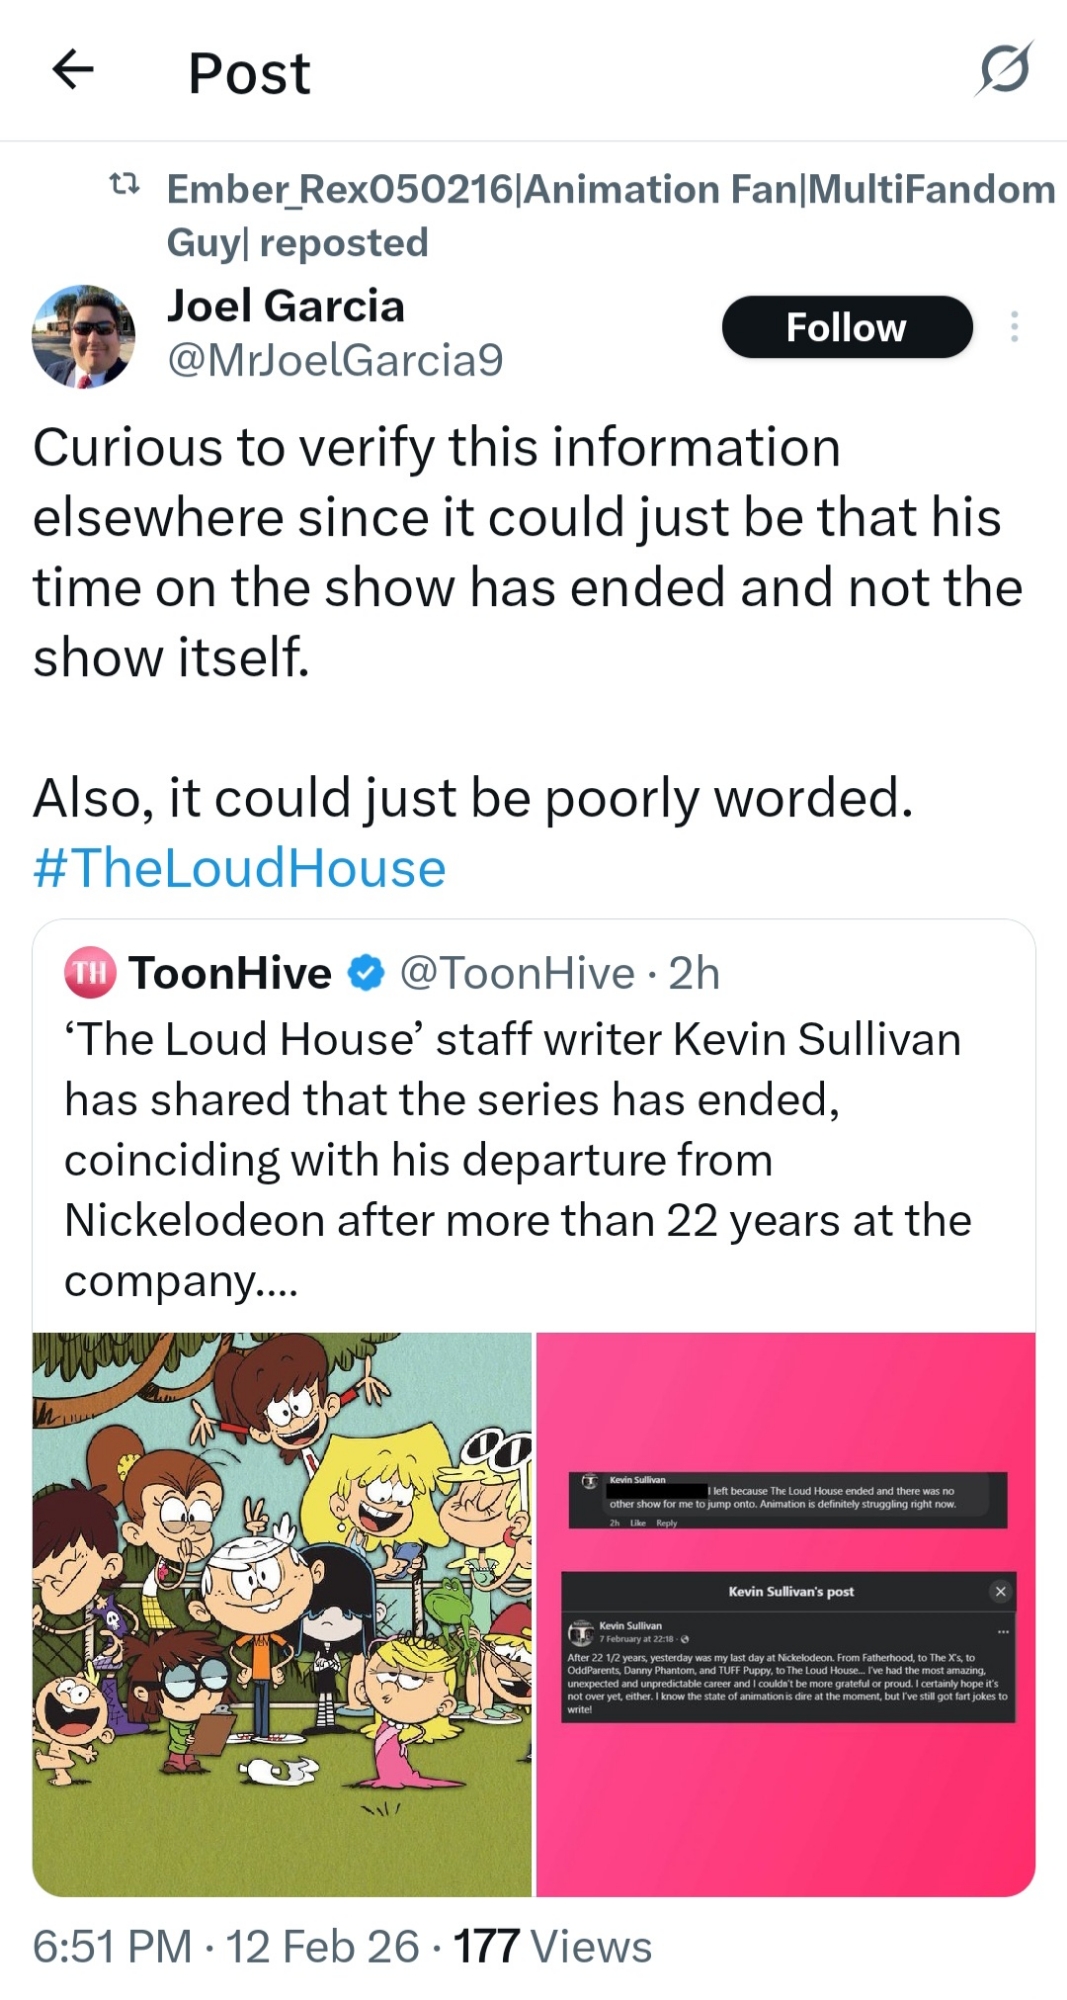Tap the Post header title

click(x=249, y=73)
